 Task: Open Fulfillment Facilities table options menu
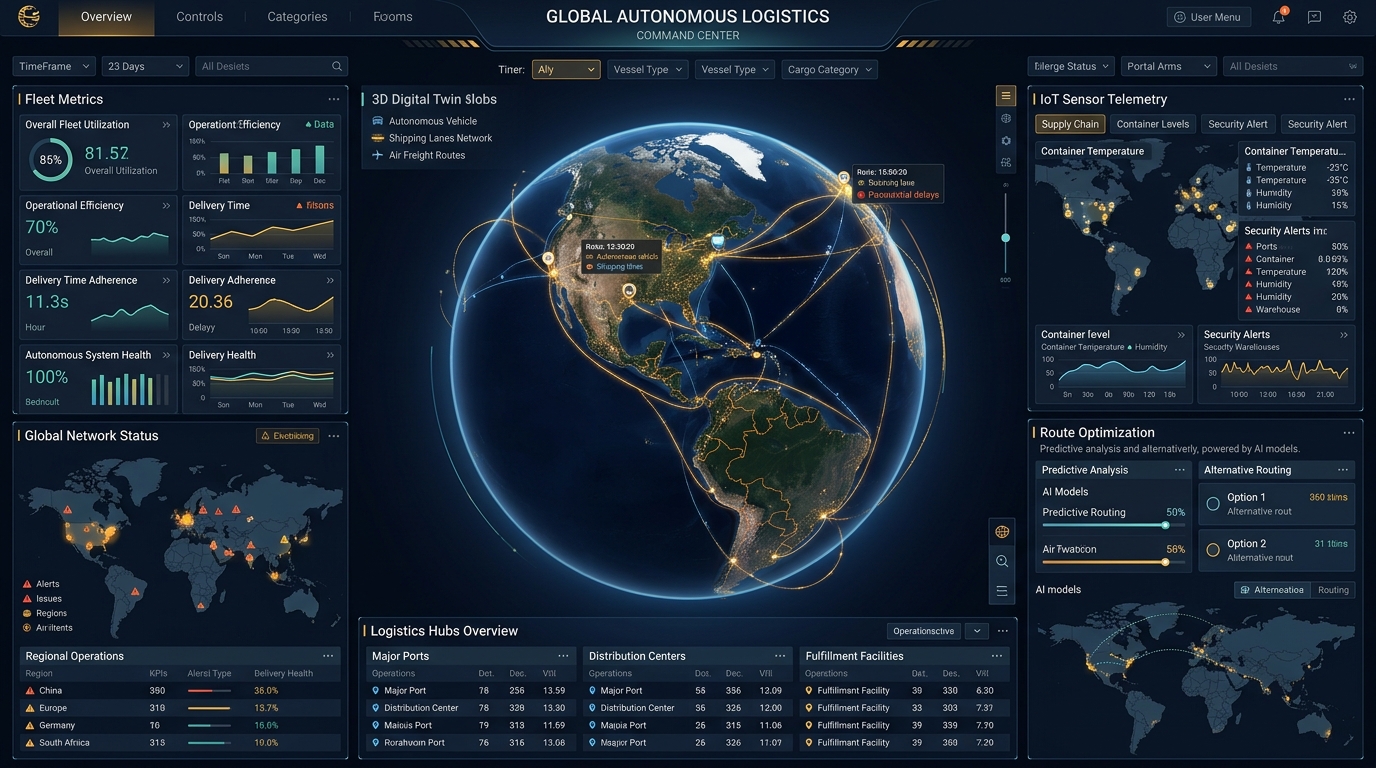point(997,656)
